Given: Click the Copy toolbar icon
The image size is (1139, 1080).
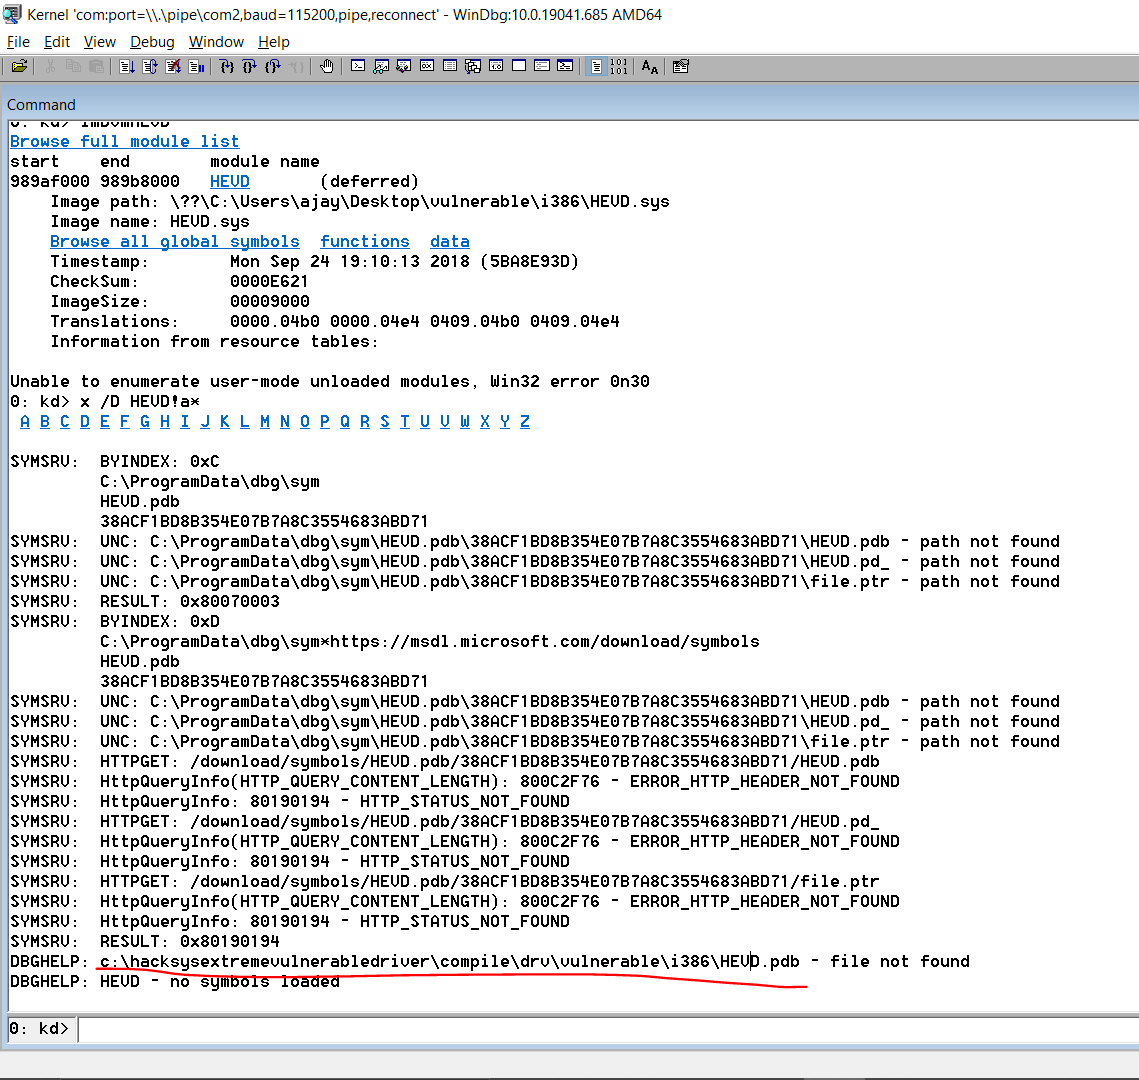Looking at the screenshot, I should [x=73, y=67].
